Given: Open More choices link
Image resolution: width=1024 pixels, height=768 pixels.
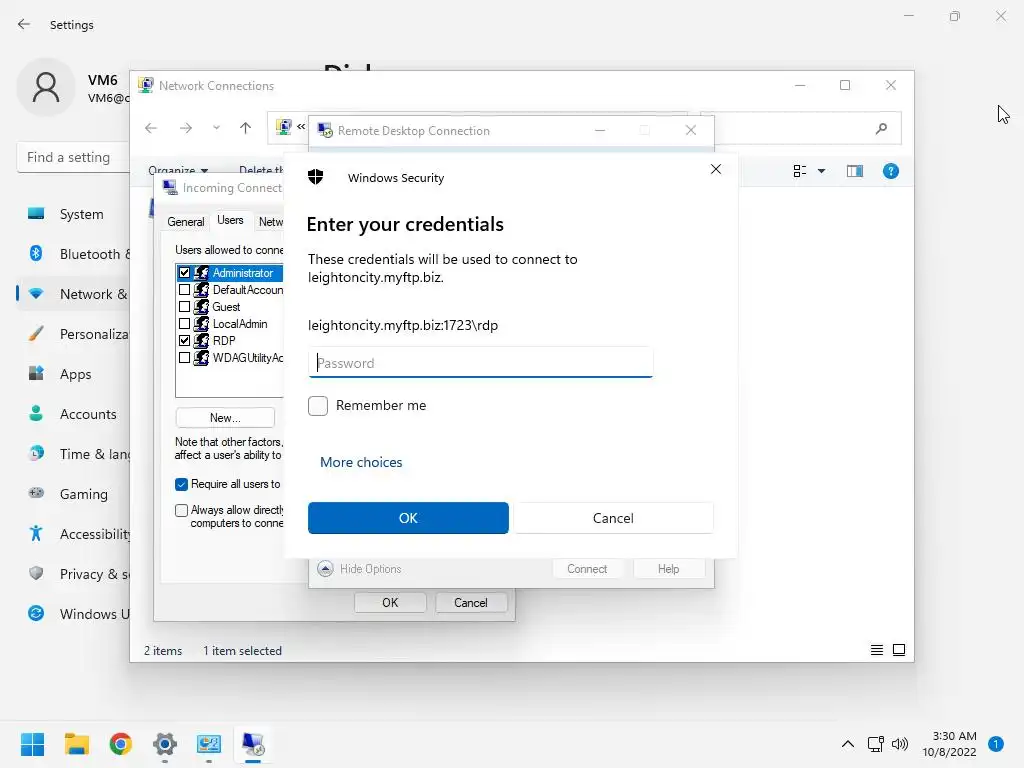Looking at the screenshot, I should tap(361, 462).
